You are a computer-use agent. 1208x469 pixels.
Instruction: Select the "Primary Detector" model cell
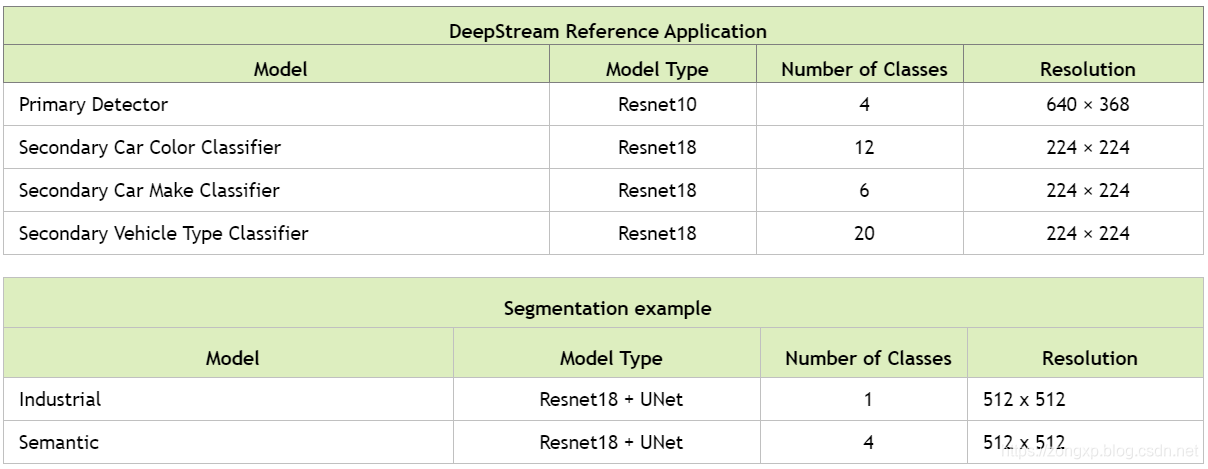[x=93, y=104]
